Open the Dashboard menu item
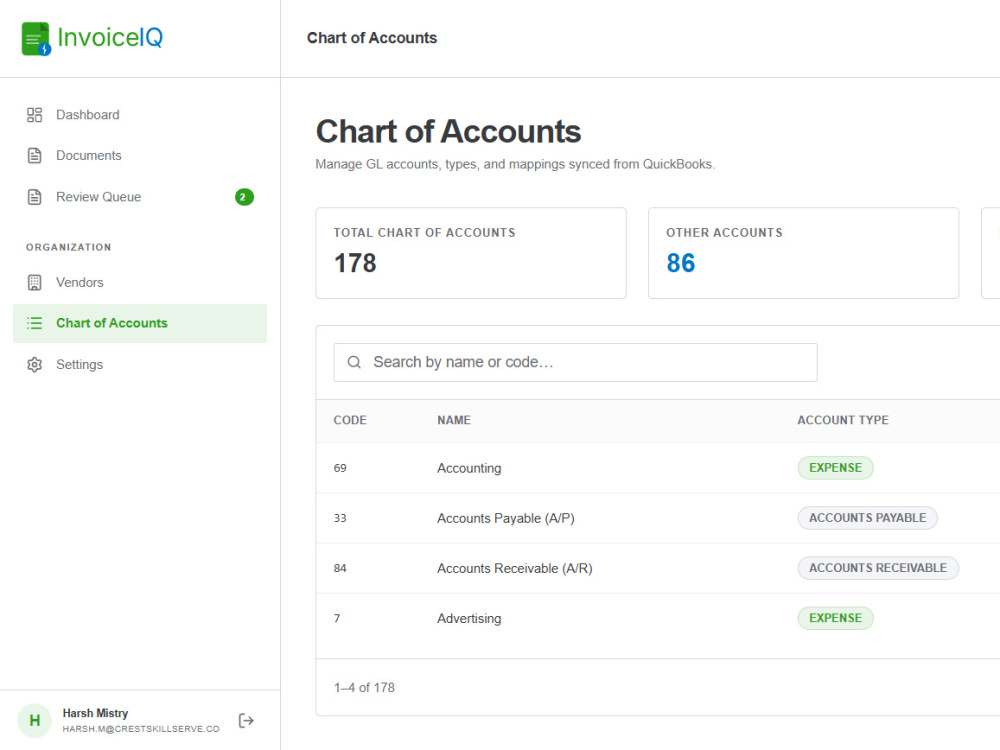Image resolution: width=1000 pixels, height=750 pixels. tap(140, 115)
